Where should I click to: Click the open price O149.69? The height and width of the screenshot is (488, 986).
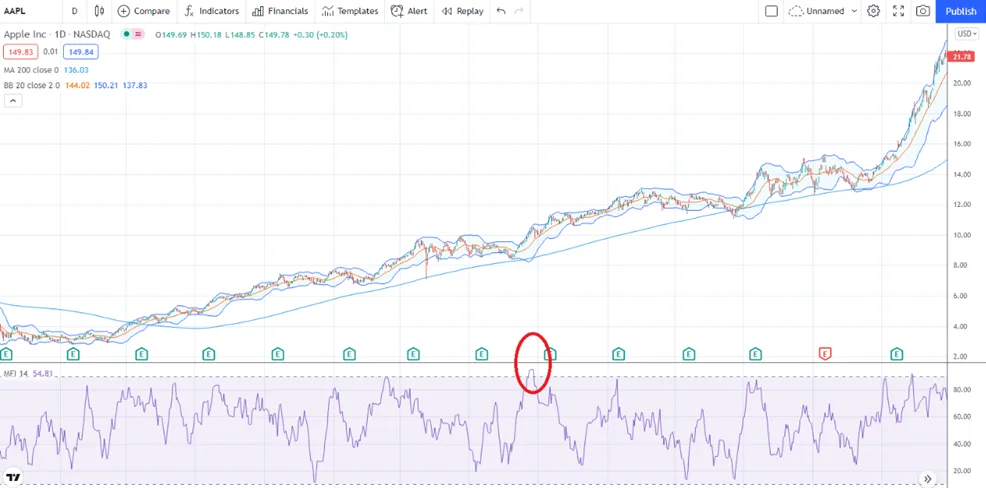tap(170, 35)
